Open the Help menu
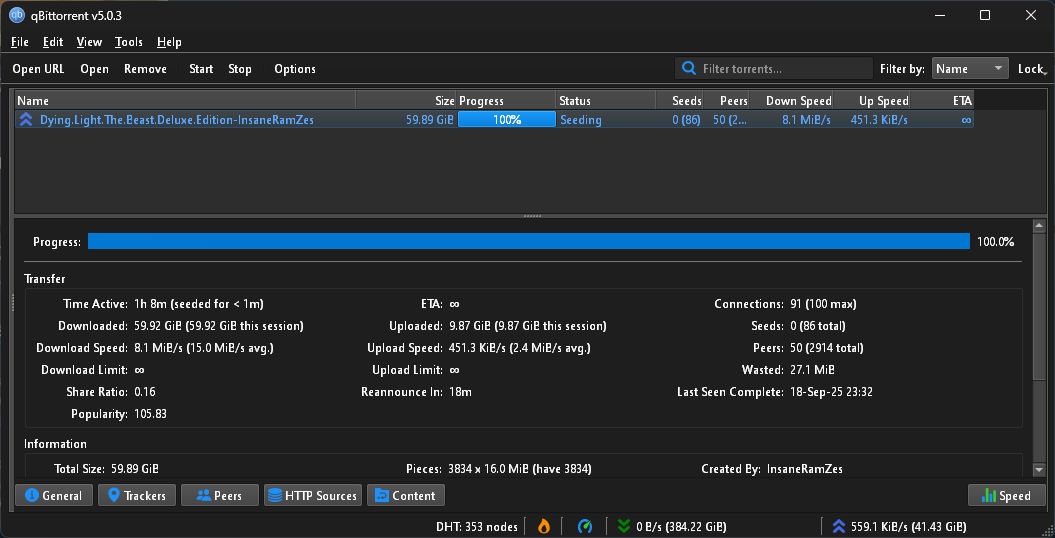 click(169, 42)
